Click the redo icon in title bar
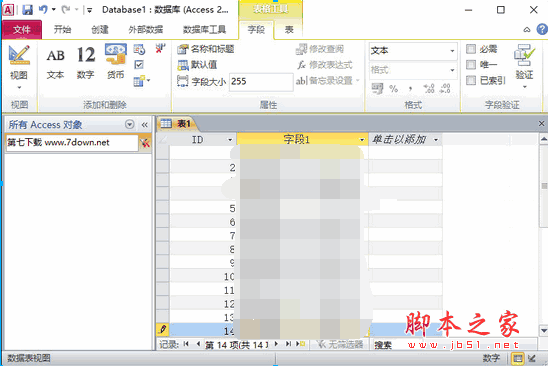Screen dimensions: 548x366 coord(65,9)
